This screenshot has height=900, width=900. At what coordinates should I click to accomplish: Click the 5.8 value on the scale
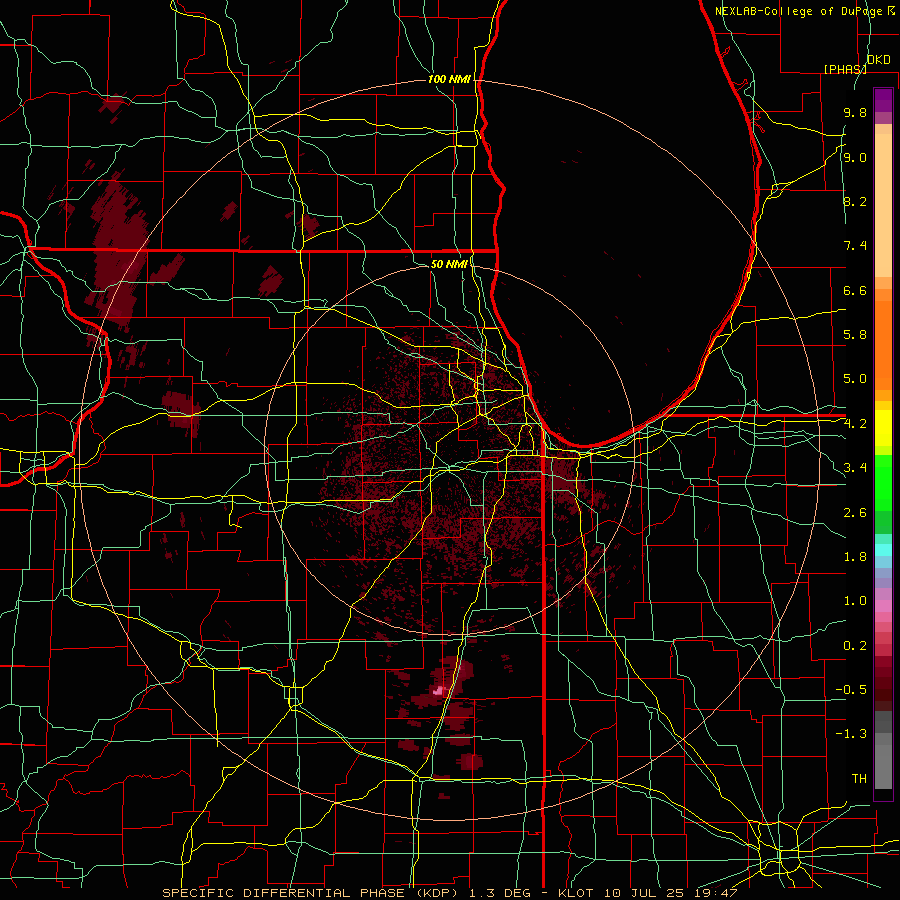click(x=855, y=335)
